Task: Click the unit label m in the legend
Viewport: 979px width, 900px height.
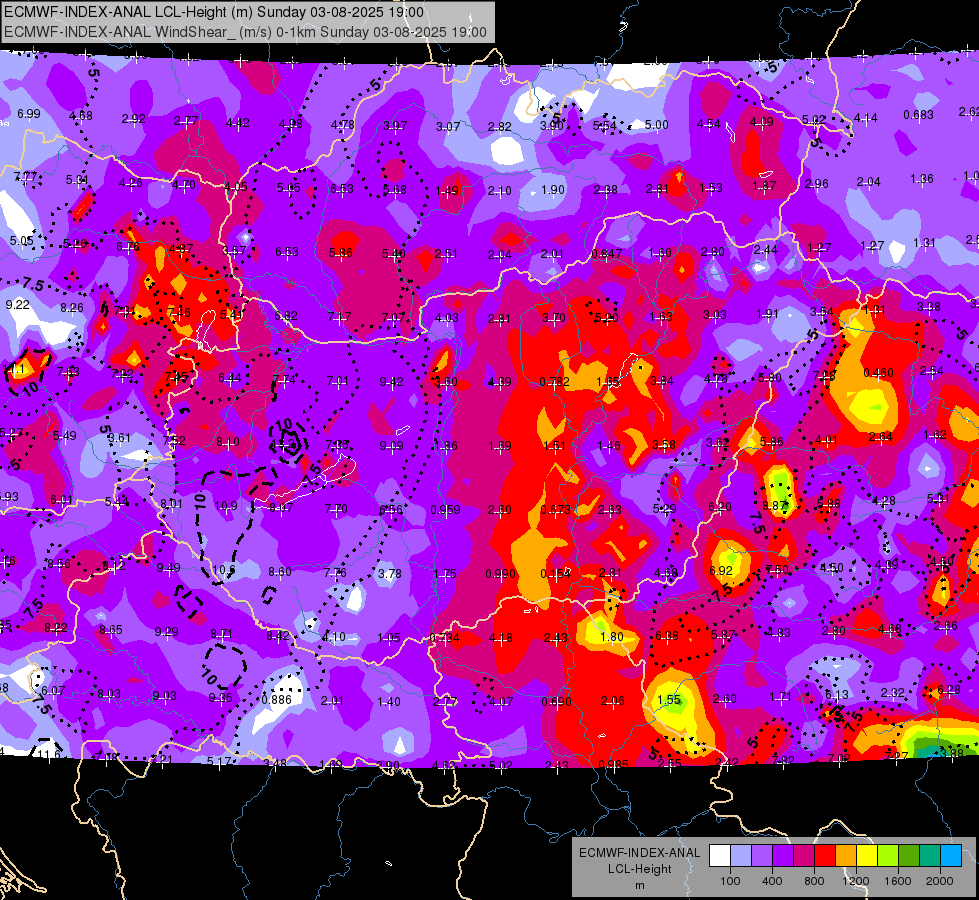Action: [640, 886]
